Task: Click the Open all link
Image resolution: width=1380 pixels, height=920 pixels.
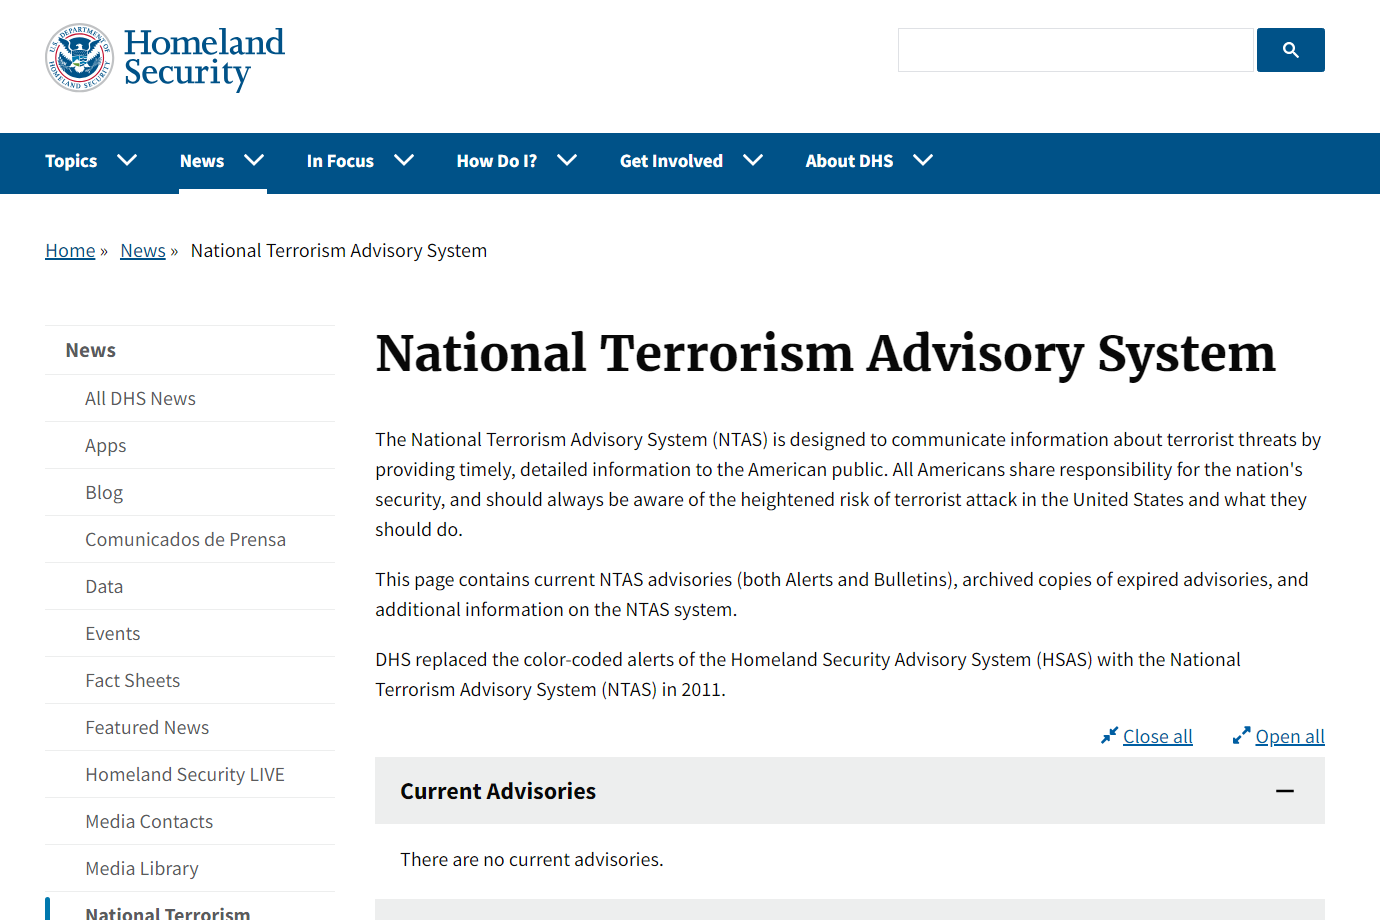Action: pos(1290,737)
